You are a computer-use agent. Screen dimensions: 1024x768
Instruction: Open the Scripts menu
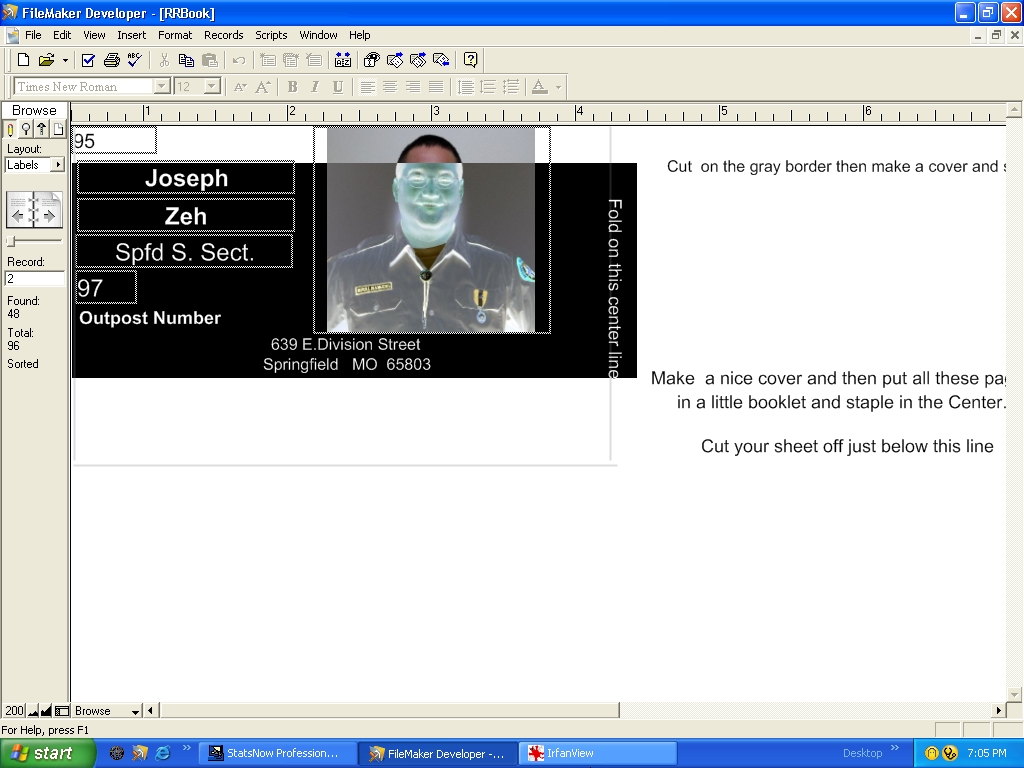coord(271,35)
